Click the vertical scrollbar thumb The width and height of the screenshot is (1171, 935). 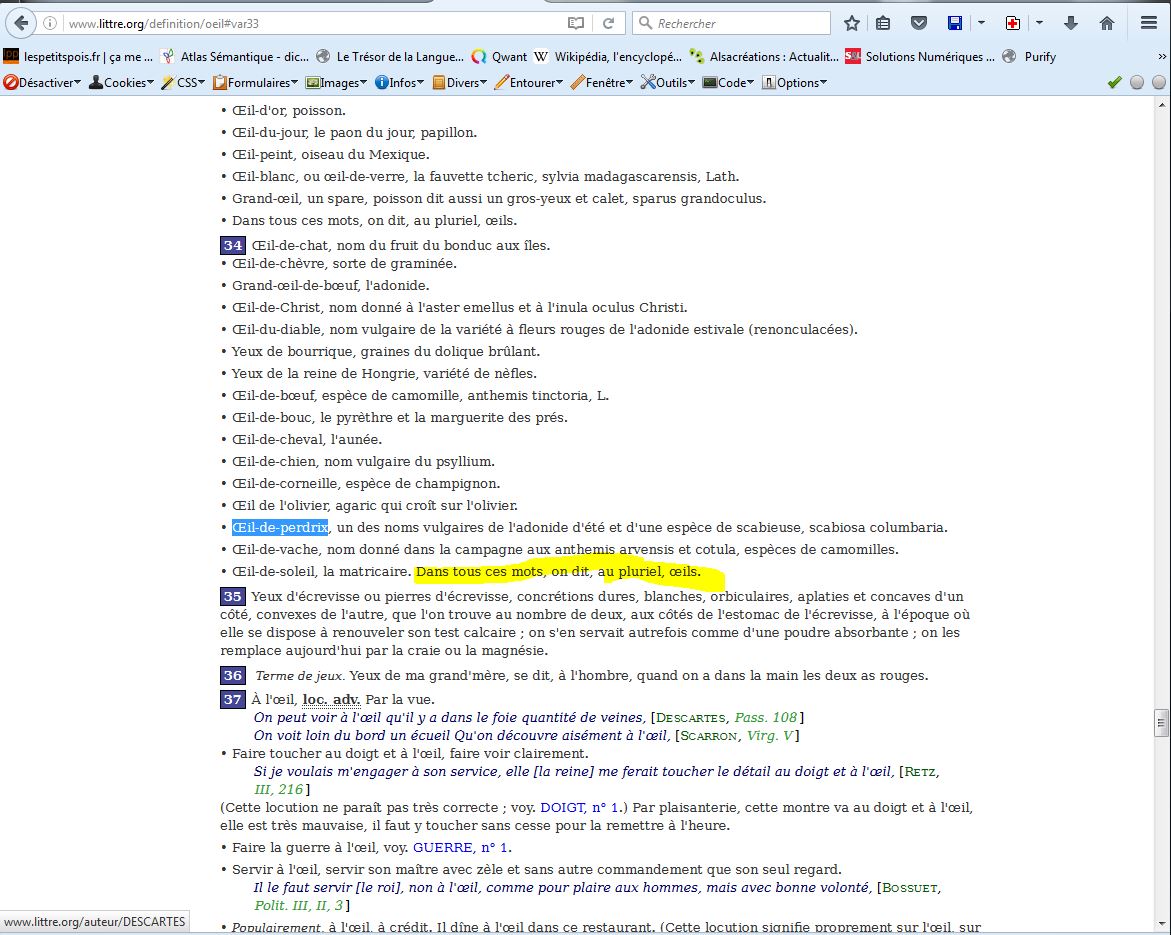[x=1160, y=722]
